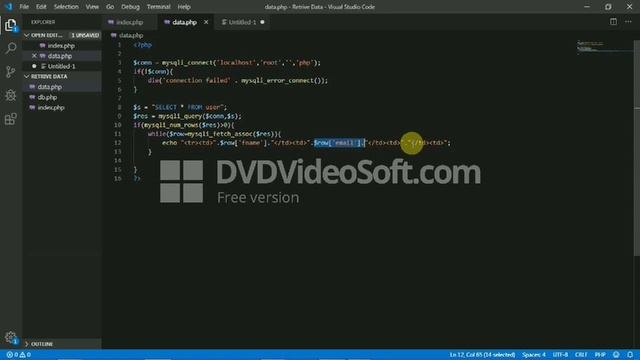640x360 pixels.
Task: Click the '1 Unsaved' badge
Action: (x=85, y=36)
